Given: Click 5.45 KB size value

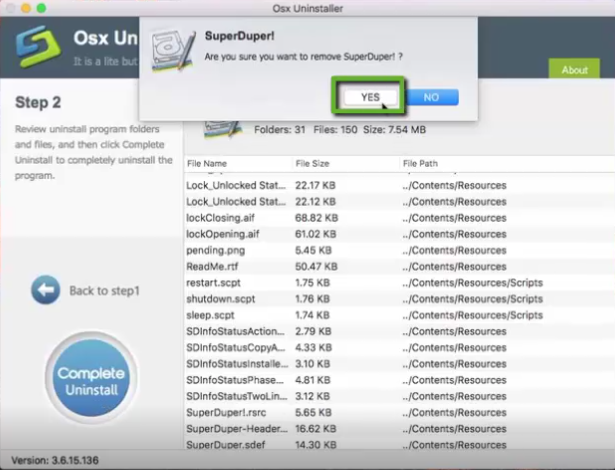Looking at the screenshot, I should tap(313, 250).
